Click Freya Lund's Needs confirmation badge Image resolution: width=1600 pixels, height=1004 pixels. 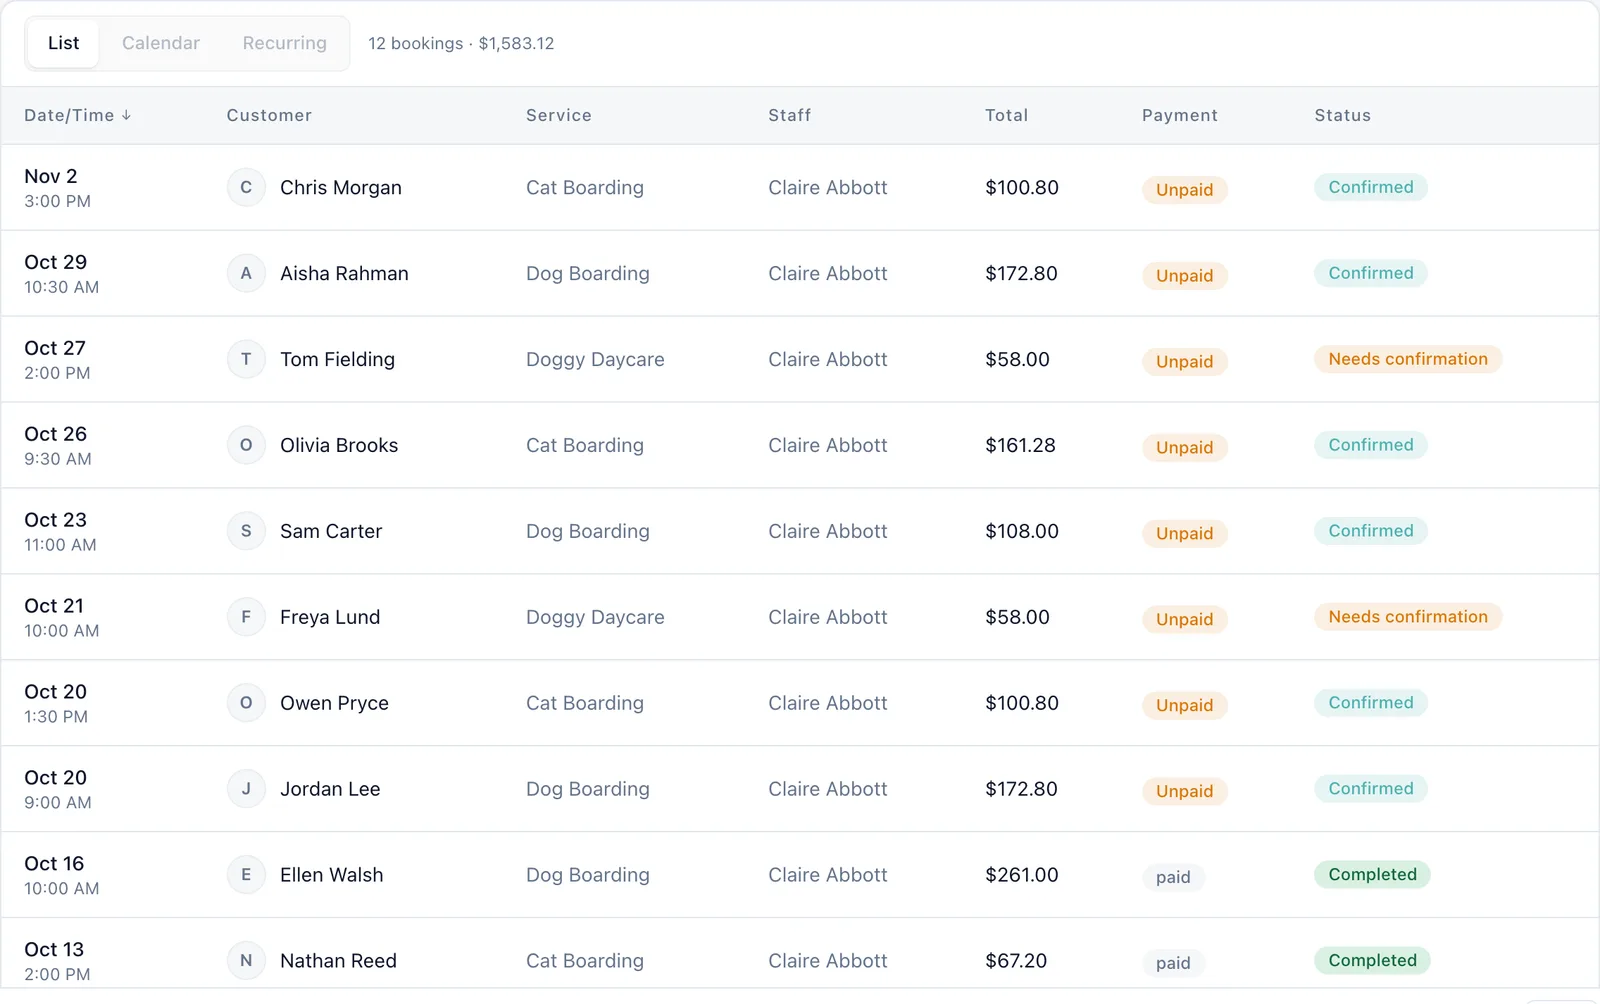tap(1408, 617)
